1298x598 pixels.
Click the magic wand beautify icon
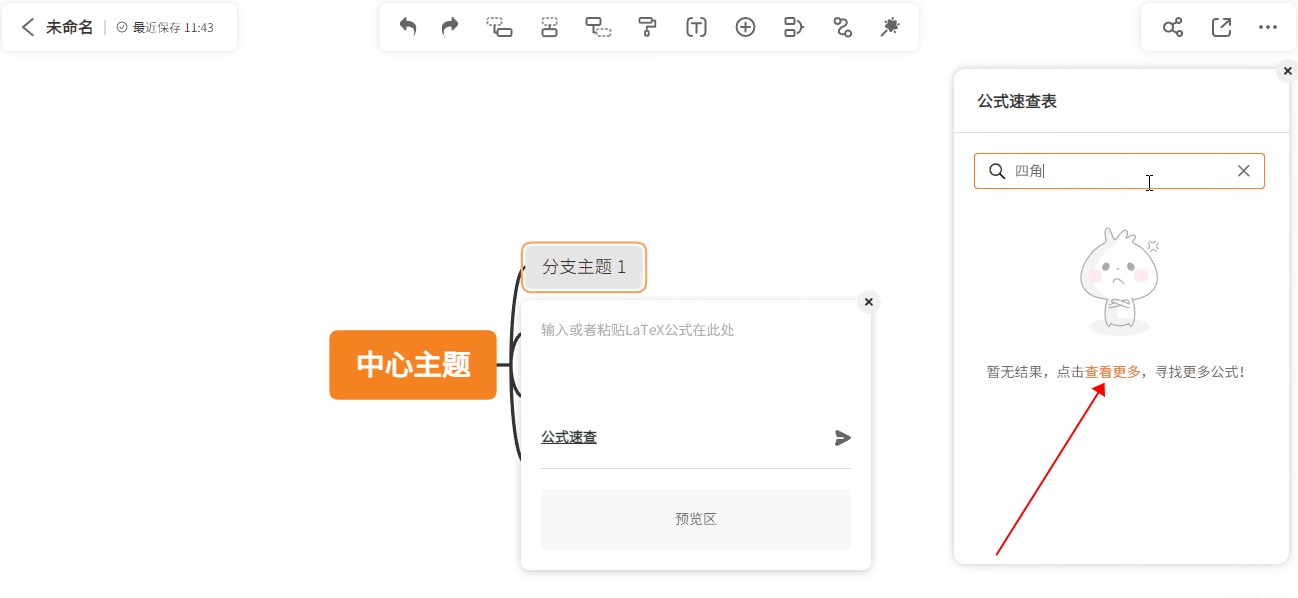coord(889,27)
